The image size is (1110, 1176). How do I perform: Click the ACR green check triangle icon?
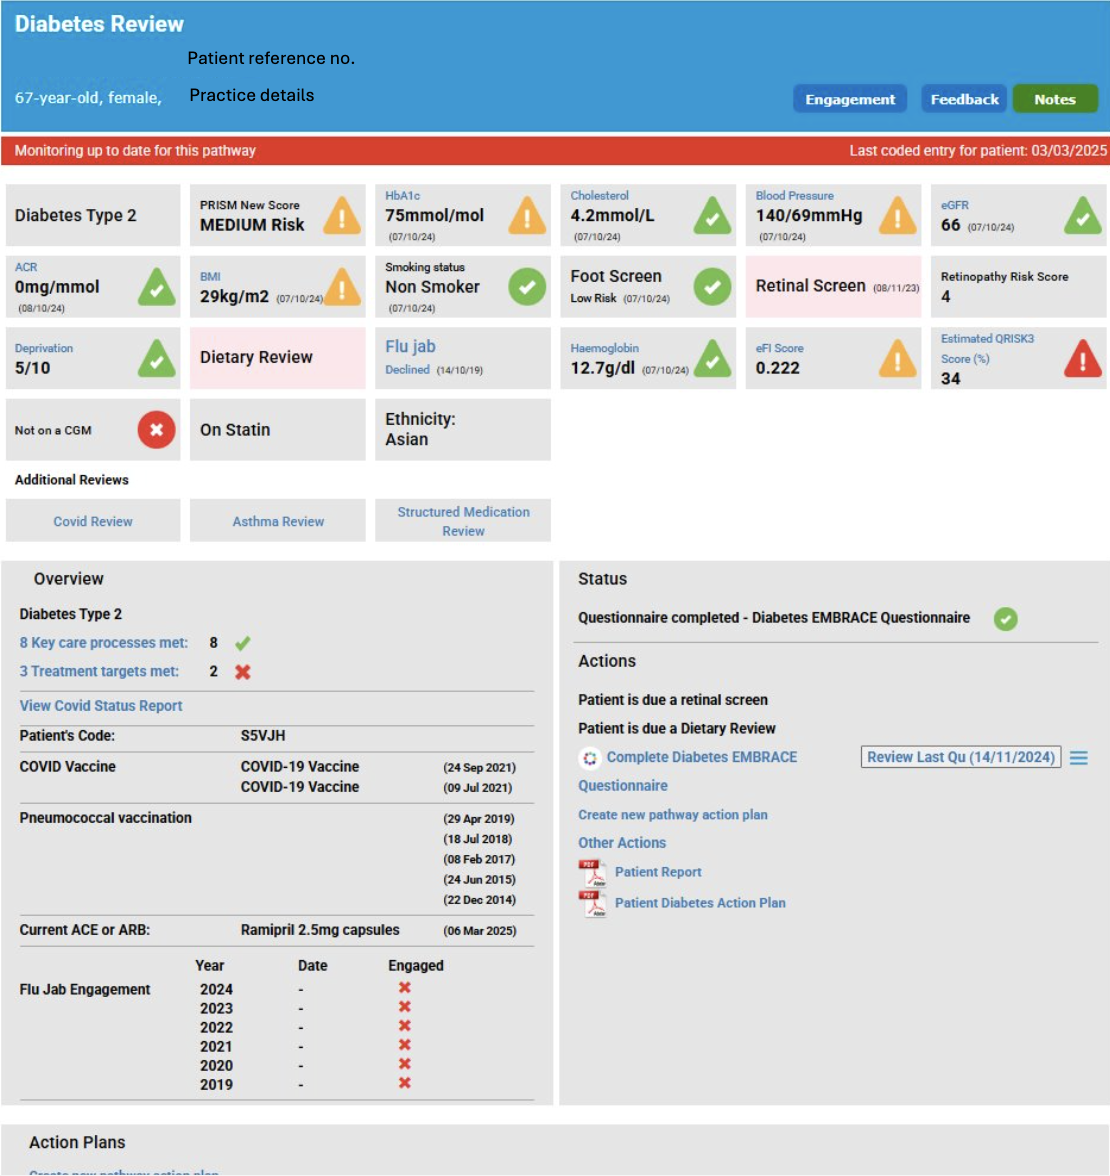click(157, 287)
